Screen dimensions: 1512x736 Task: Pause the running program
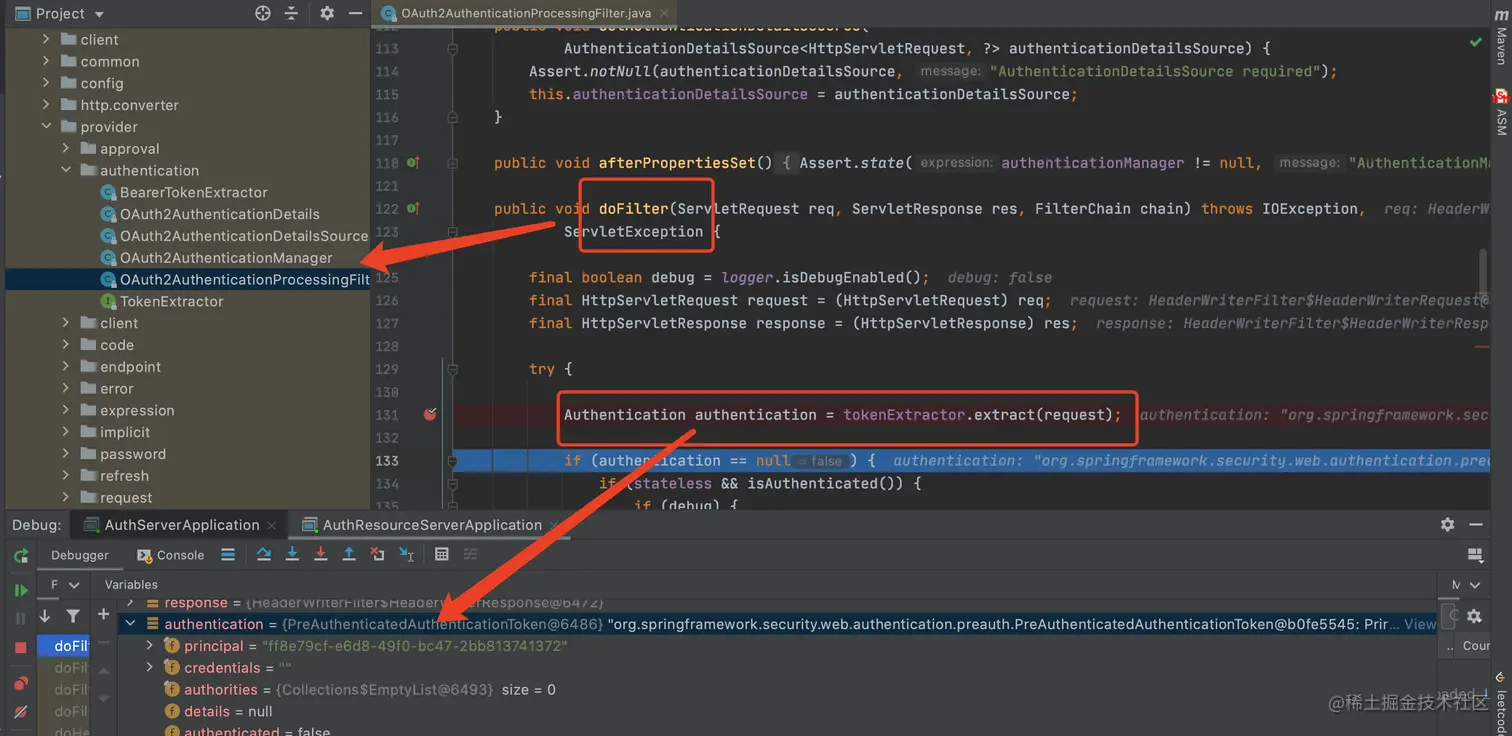[20, 619]
